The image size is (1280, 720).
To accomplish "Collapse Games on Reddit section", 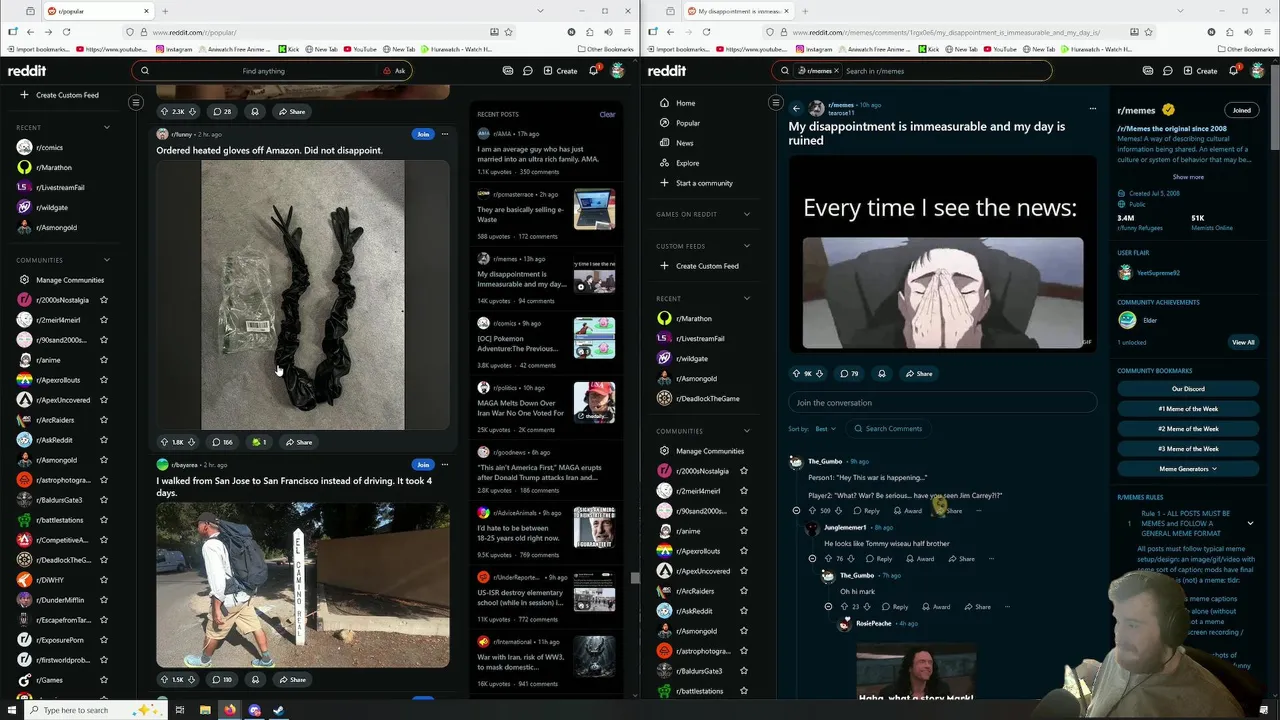I will pos(746,214).
